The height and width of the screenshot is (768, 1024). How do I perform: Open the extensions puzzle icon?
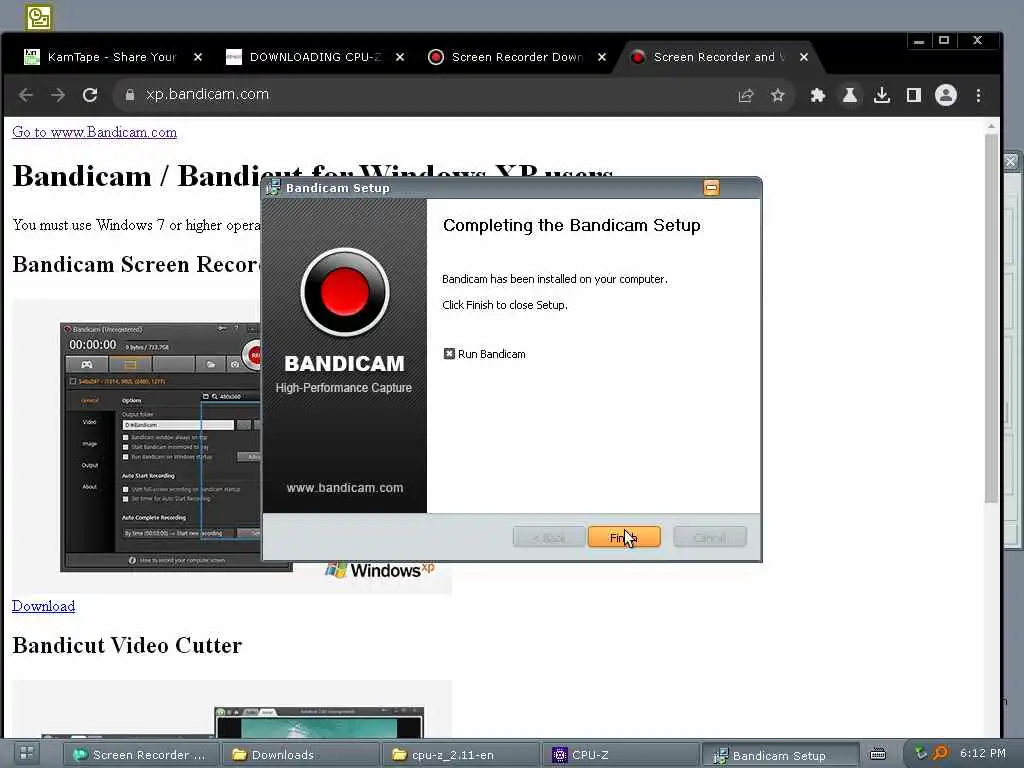[817, 95]
